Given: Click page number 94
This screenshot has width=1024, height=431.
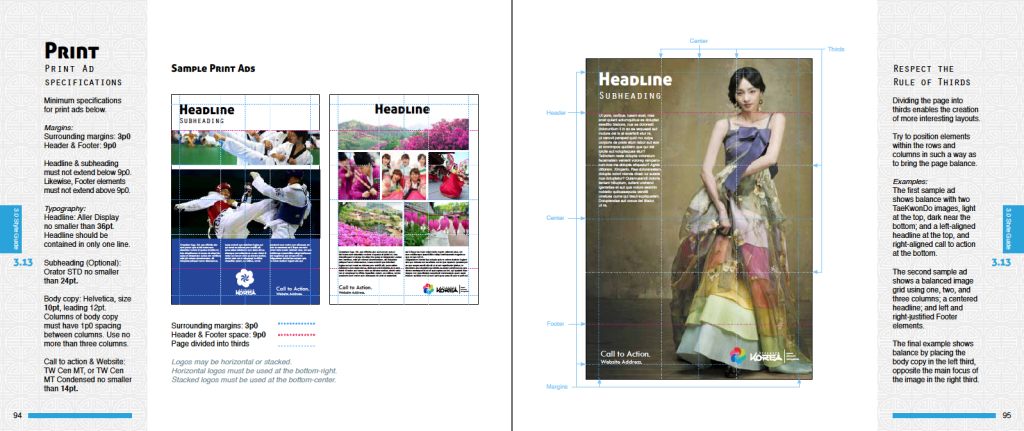Looking at the screenshot, I should (18, 415).
